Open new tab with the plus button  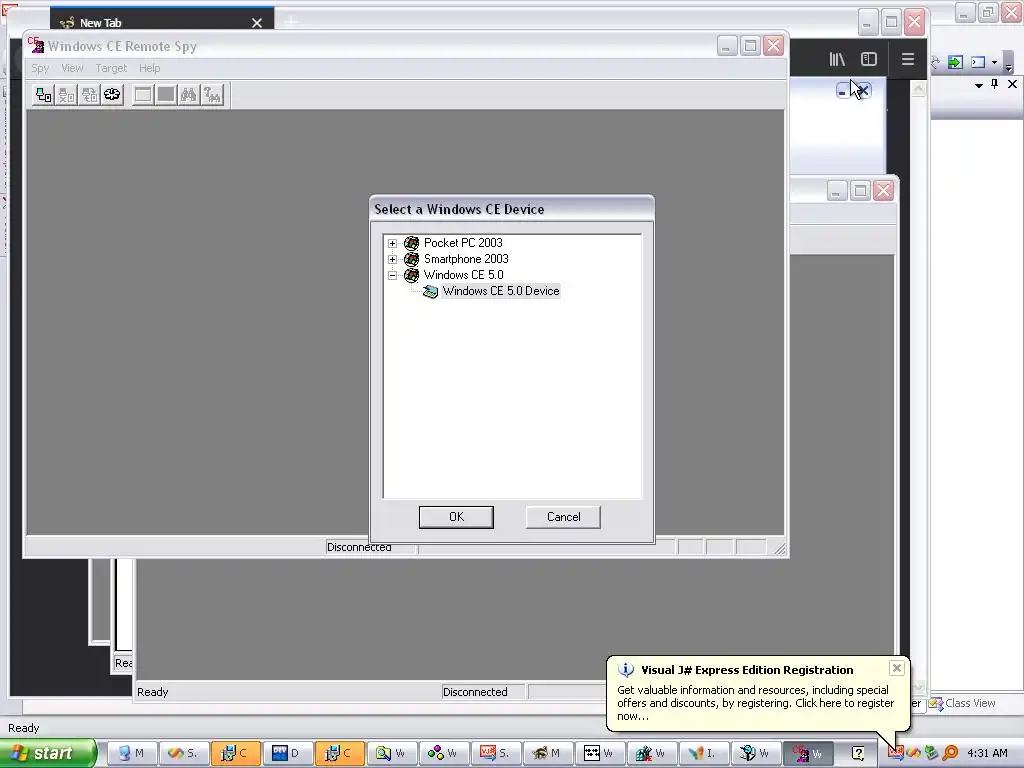[x=291, y=22]
